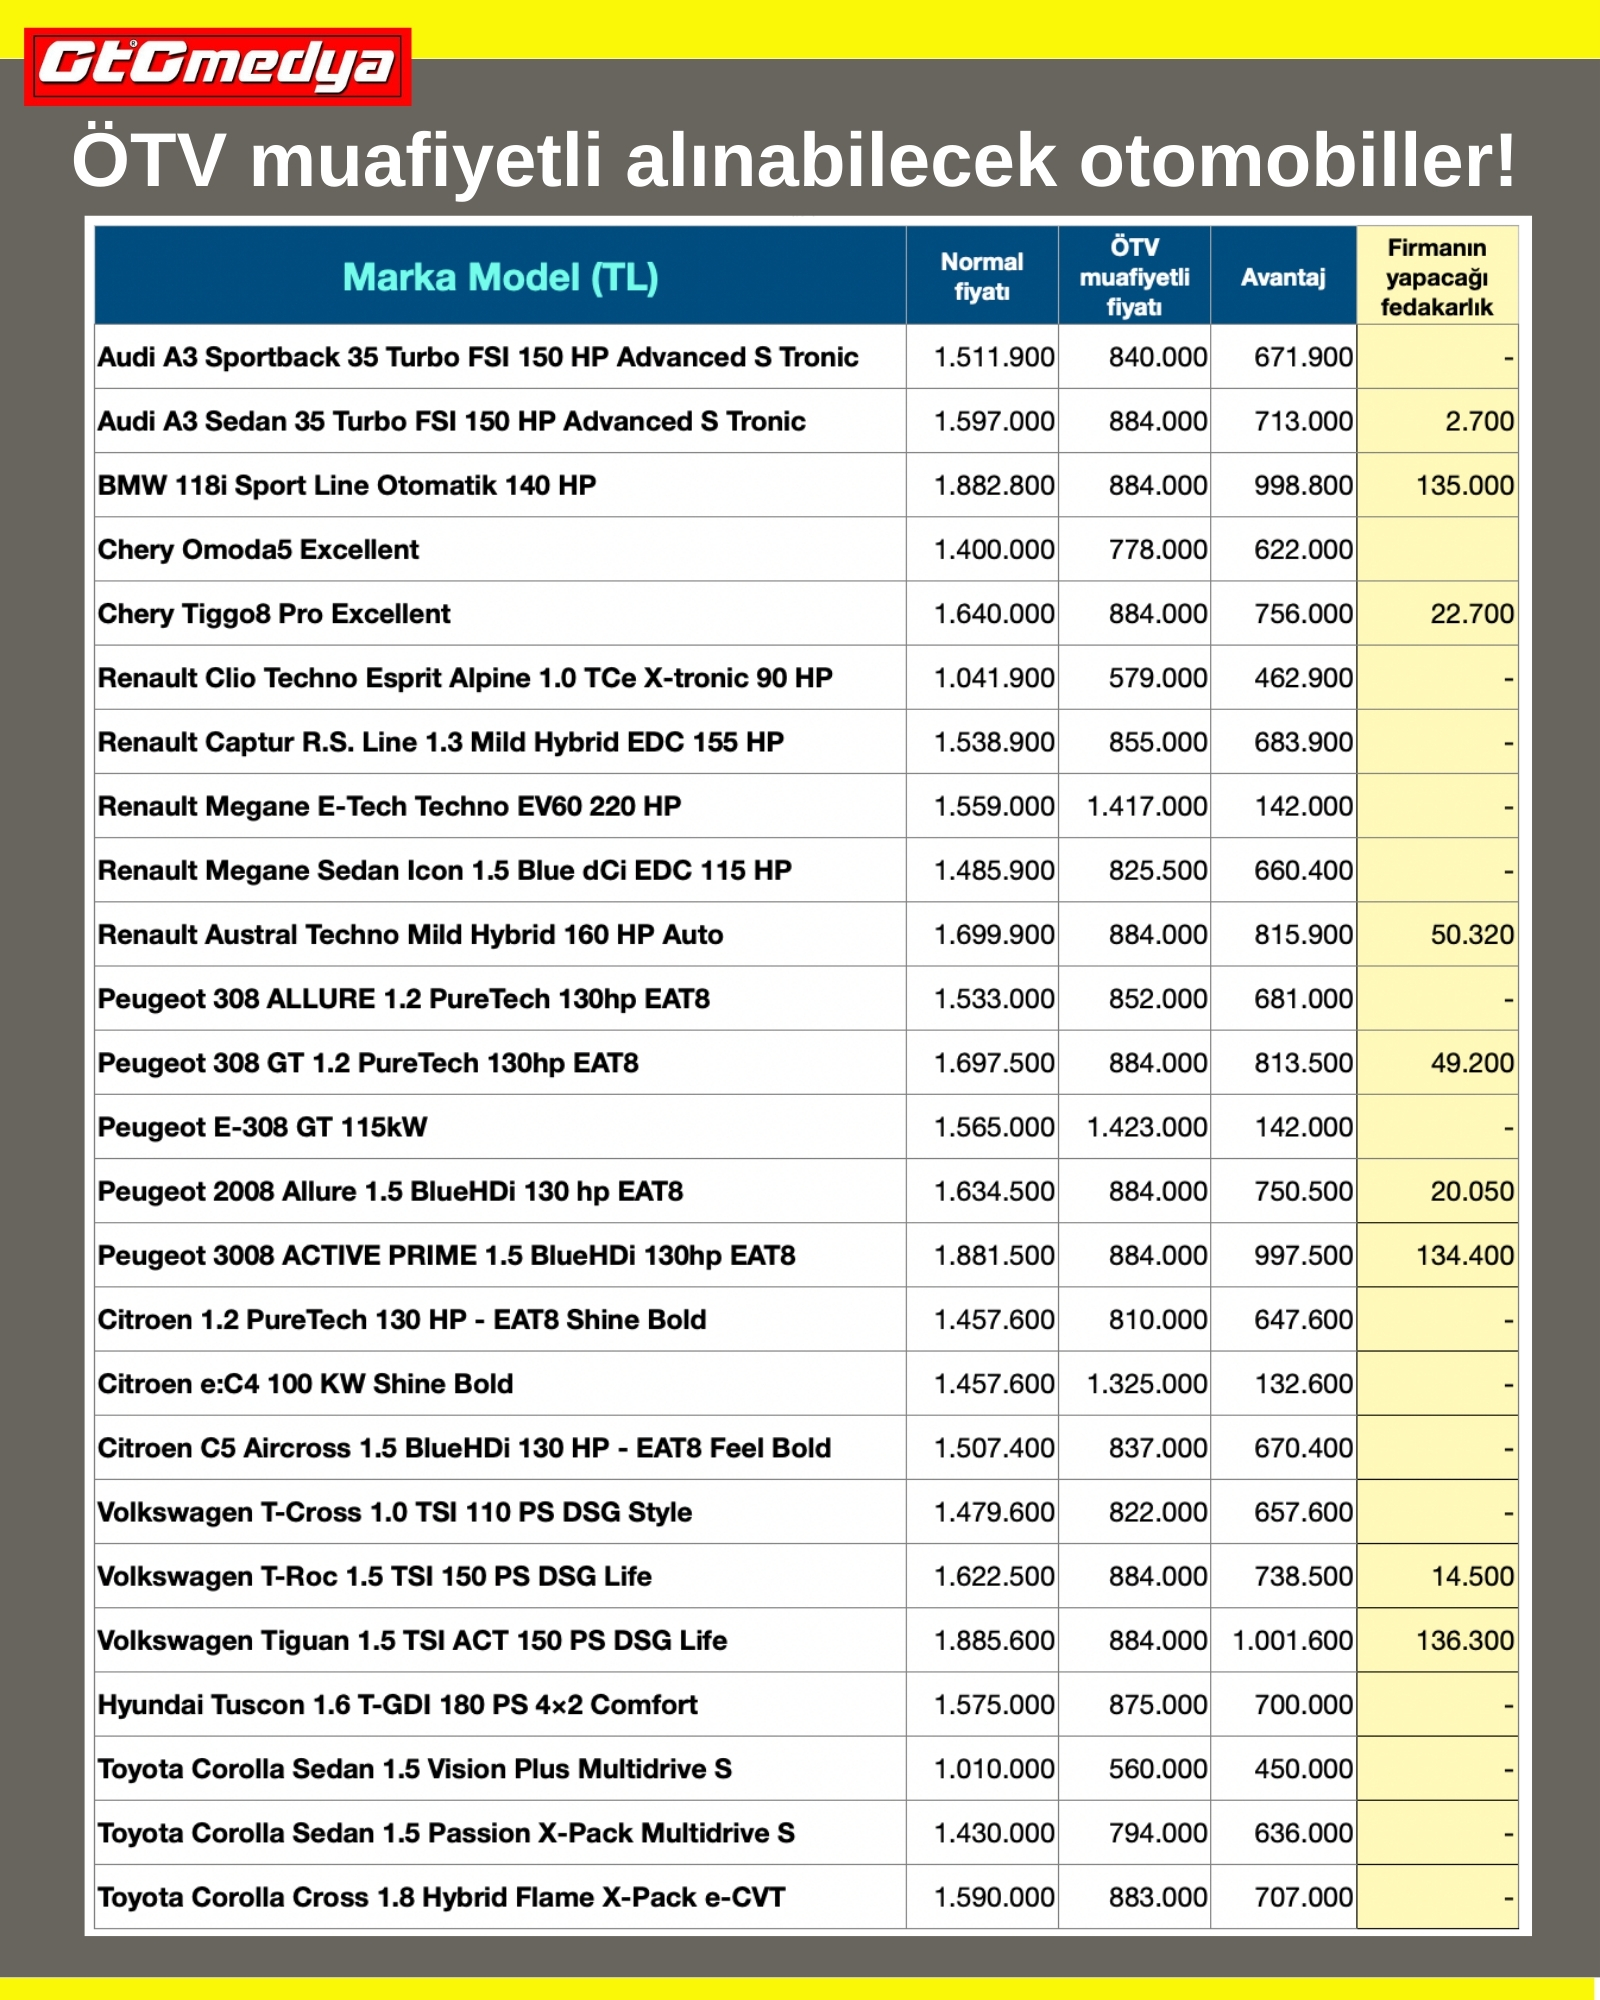Click the 1.001.600 Avantaj value for Tiguan
The width and height of the screenshot is (1600, 2000).
(x=1292, y=1640)
